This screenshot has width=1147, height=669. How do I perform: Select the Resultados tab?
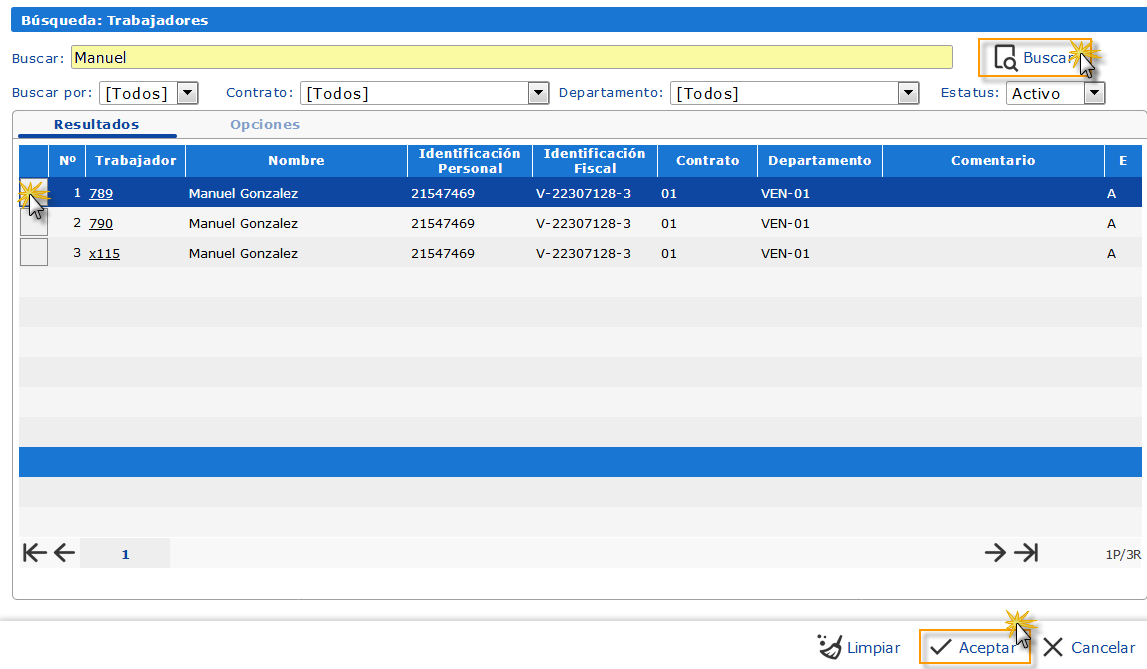click(97, 125)
